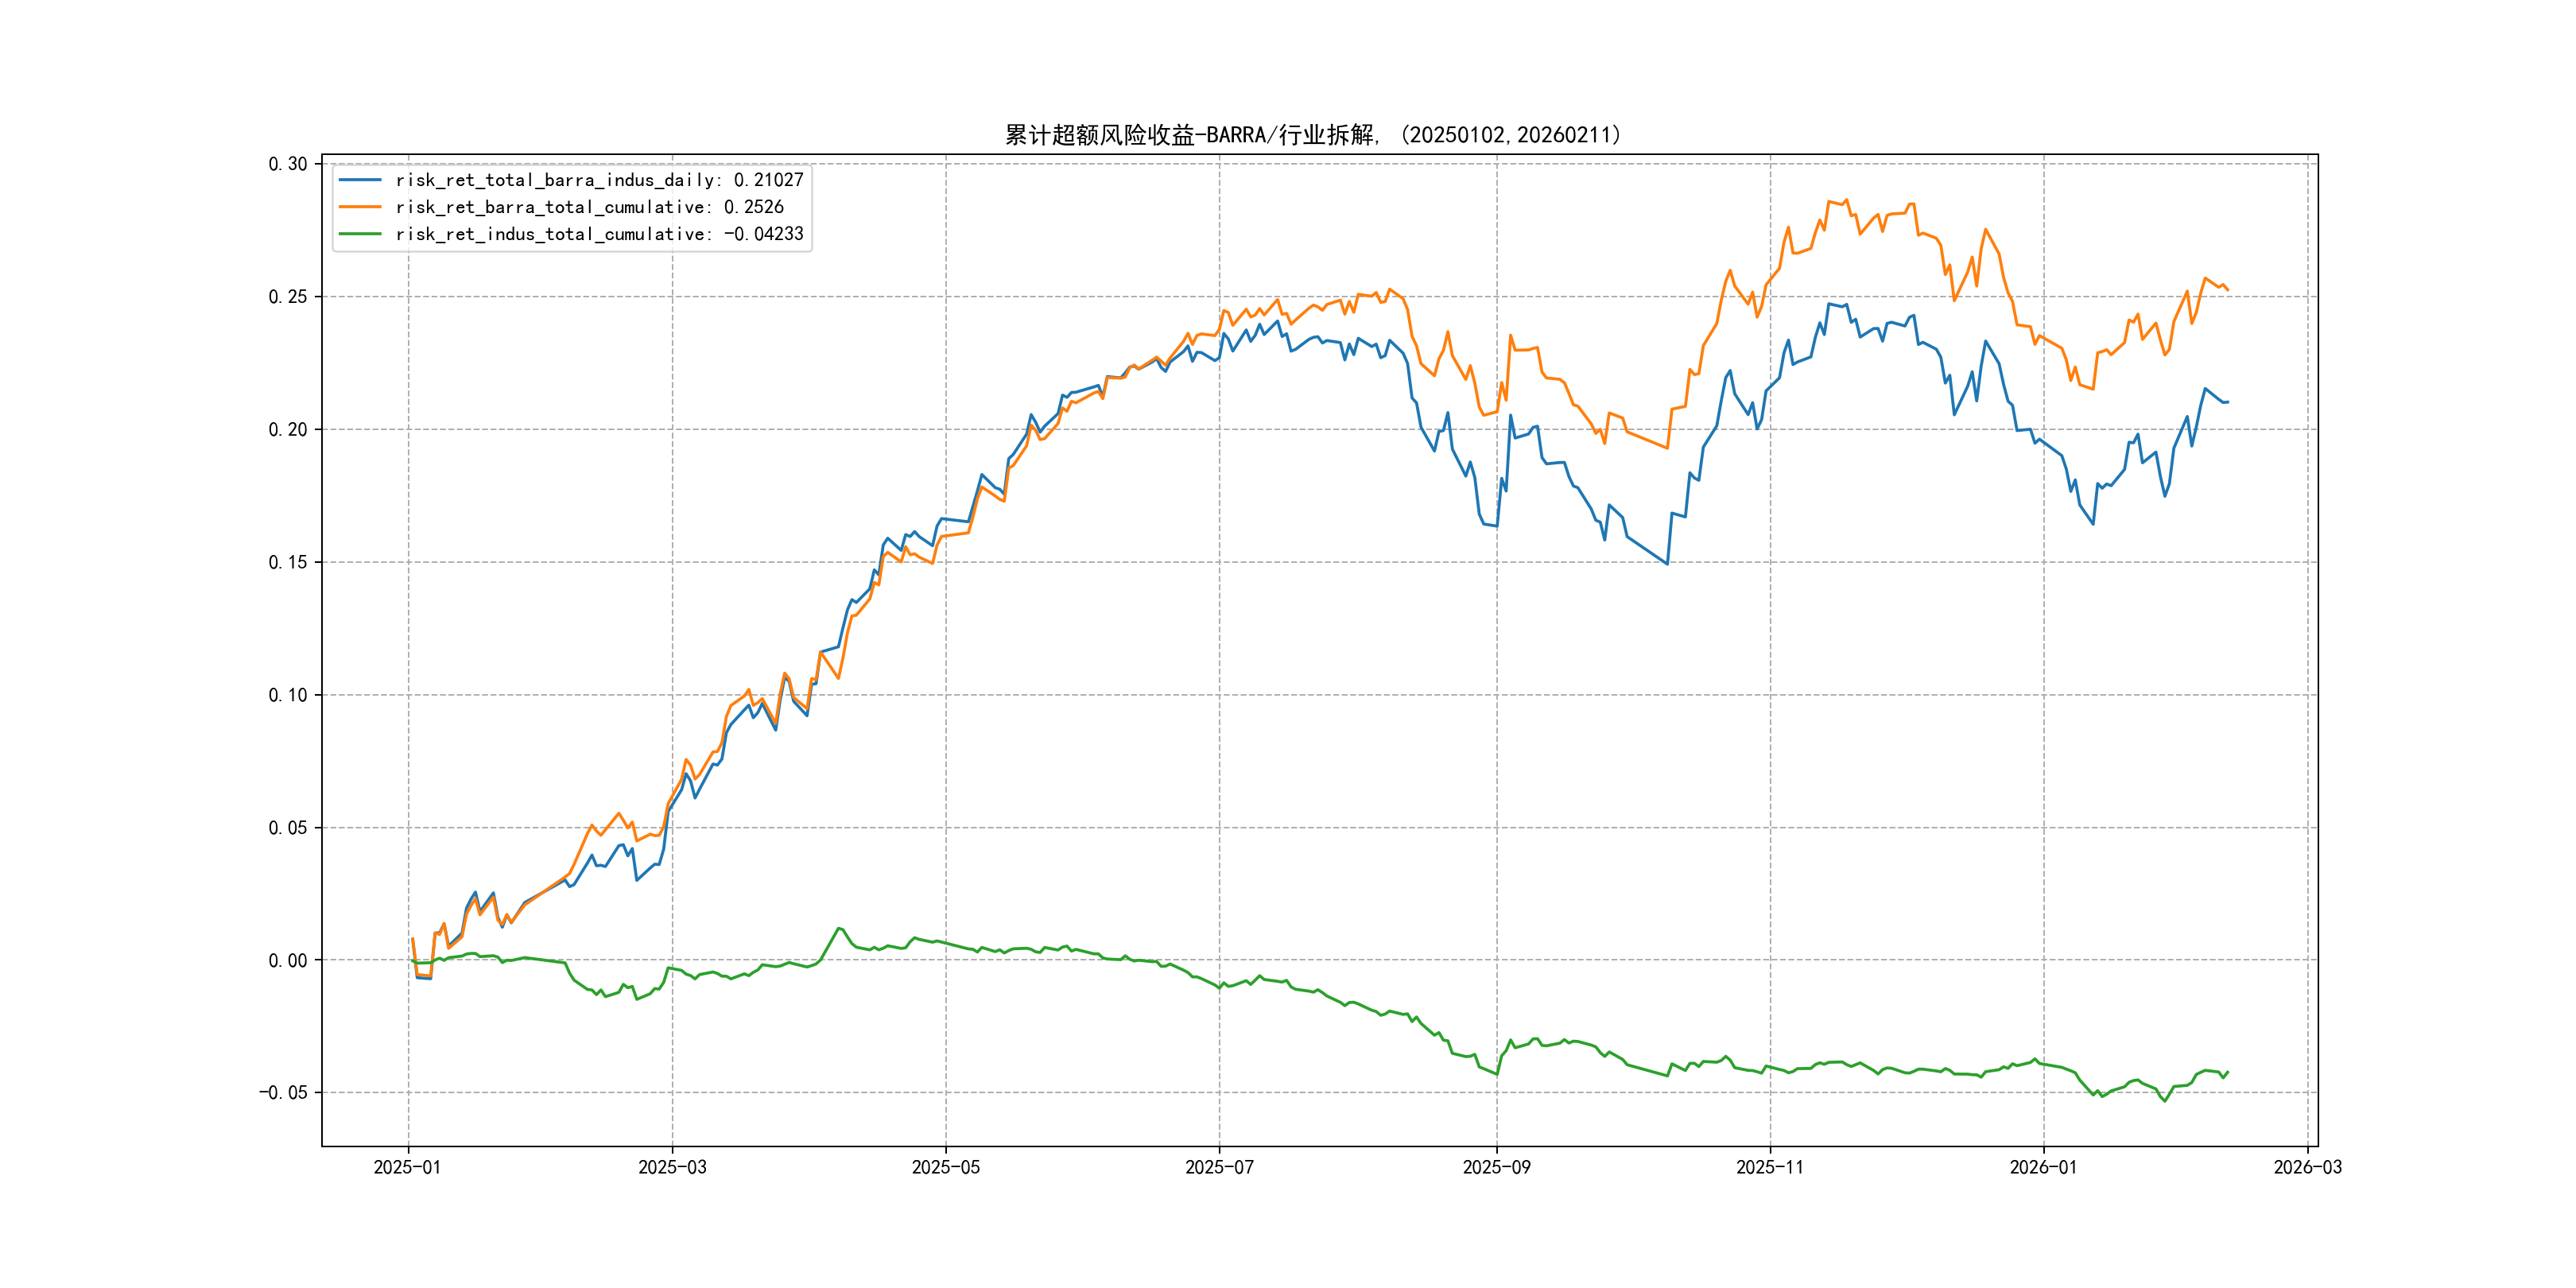Click the blue legend line swatch
2576x1288 pixels.
point(360,180)
